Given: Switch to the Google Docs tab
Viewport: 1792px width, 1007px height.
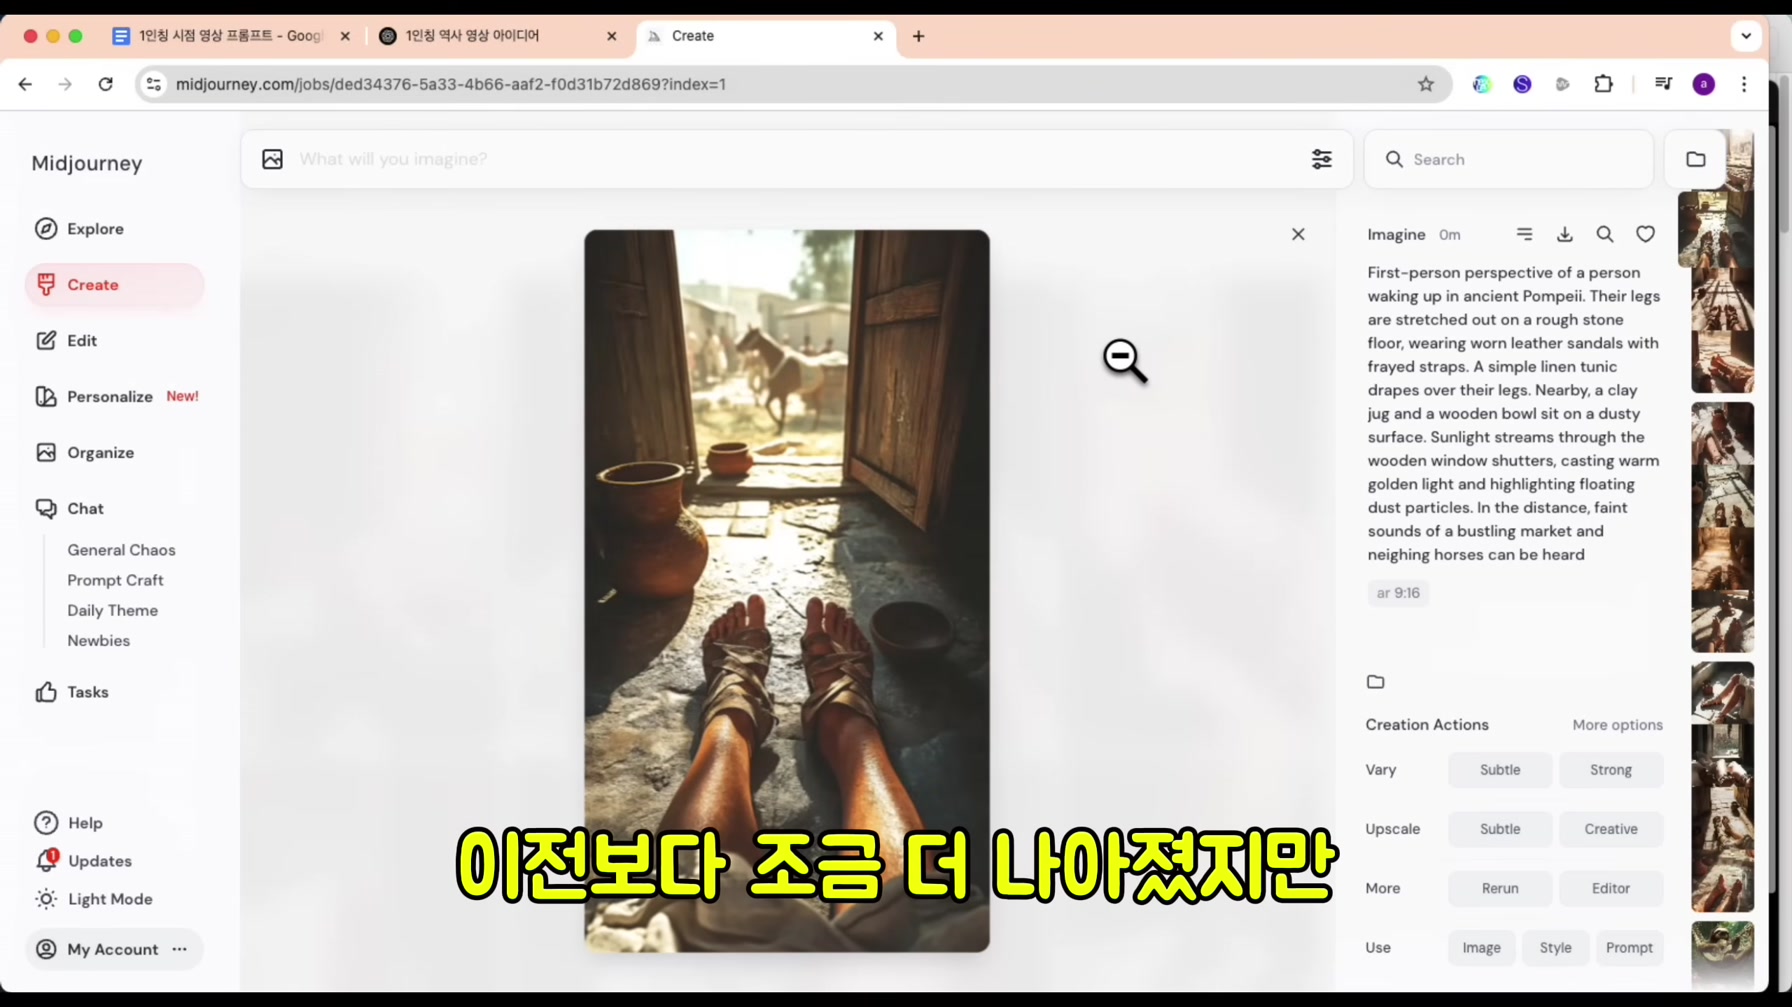Looking at the screenshot, I should [232, 36].
